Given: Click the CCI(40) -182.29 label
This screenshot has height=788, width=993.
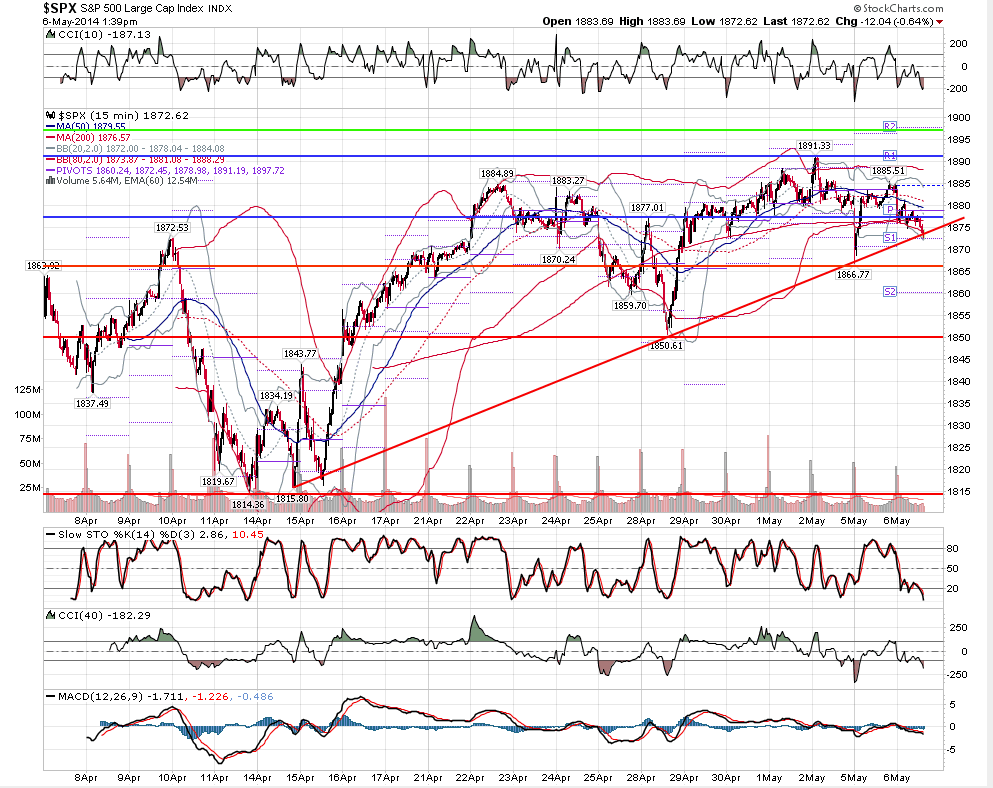Looking at the screenshot, I should click(x=104, y=616).
